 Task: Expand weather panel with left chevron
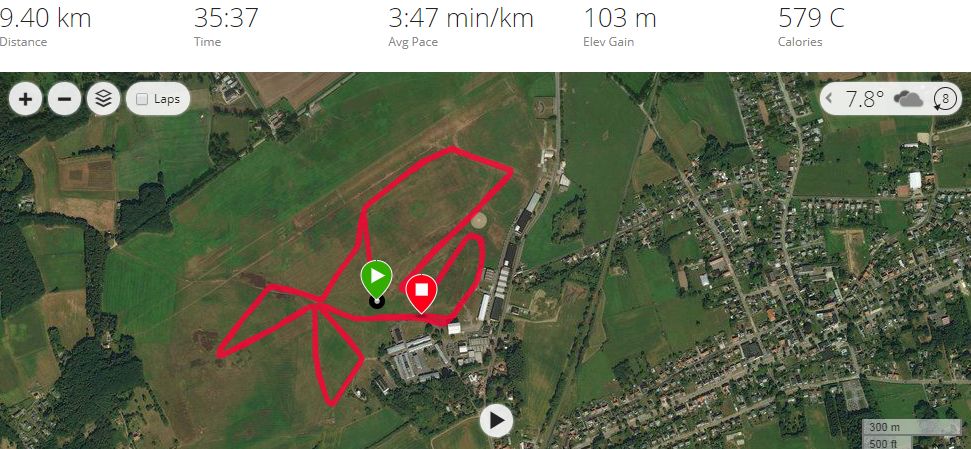[x=829, y=98]
